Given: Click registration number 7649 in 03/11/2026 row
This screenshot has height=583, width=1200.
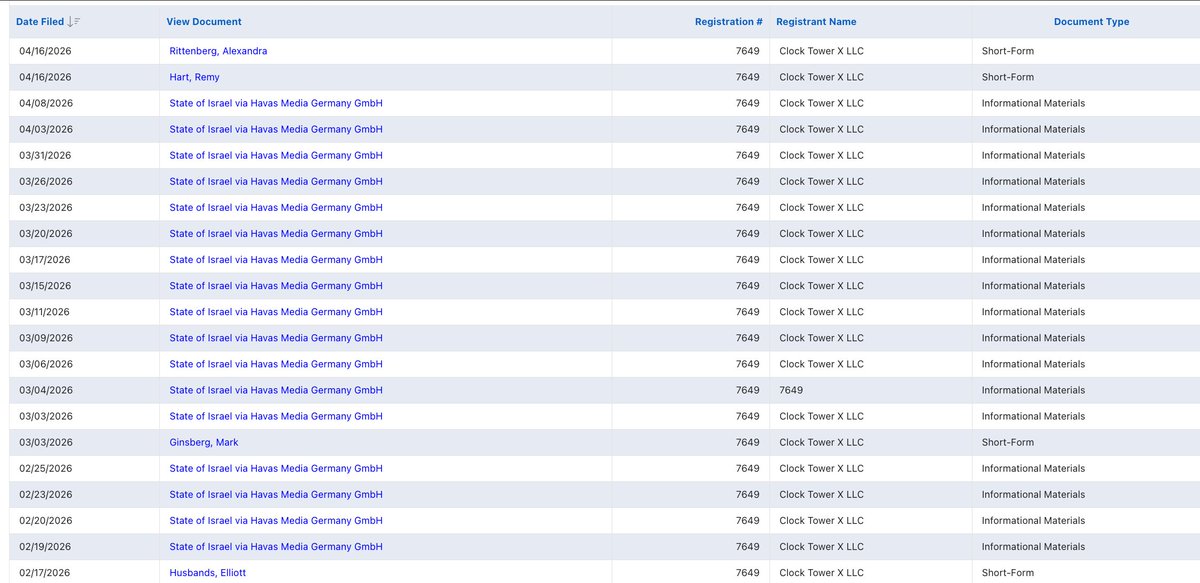Looking at the screenshot, I should tap(748, 311).
